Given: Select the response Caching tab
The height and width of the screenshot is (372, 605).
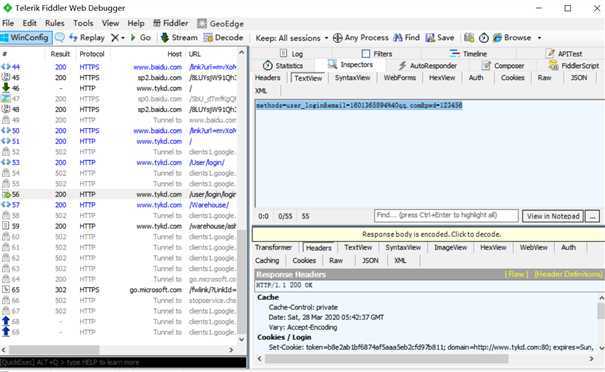Looking at the screenshot, I should [267, 260].
